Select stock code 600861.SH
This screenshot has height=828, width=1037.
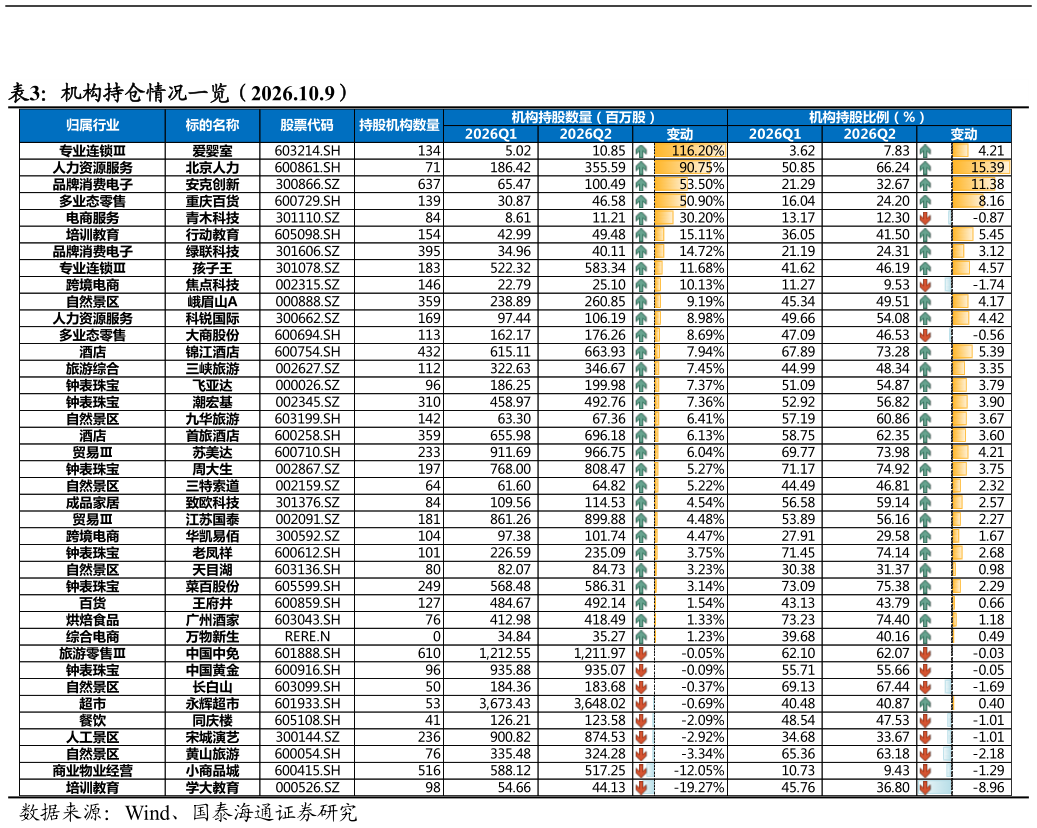click(x=308, y=167)
